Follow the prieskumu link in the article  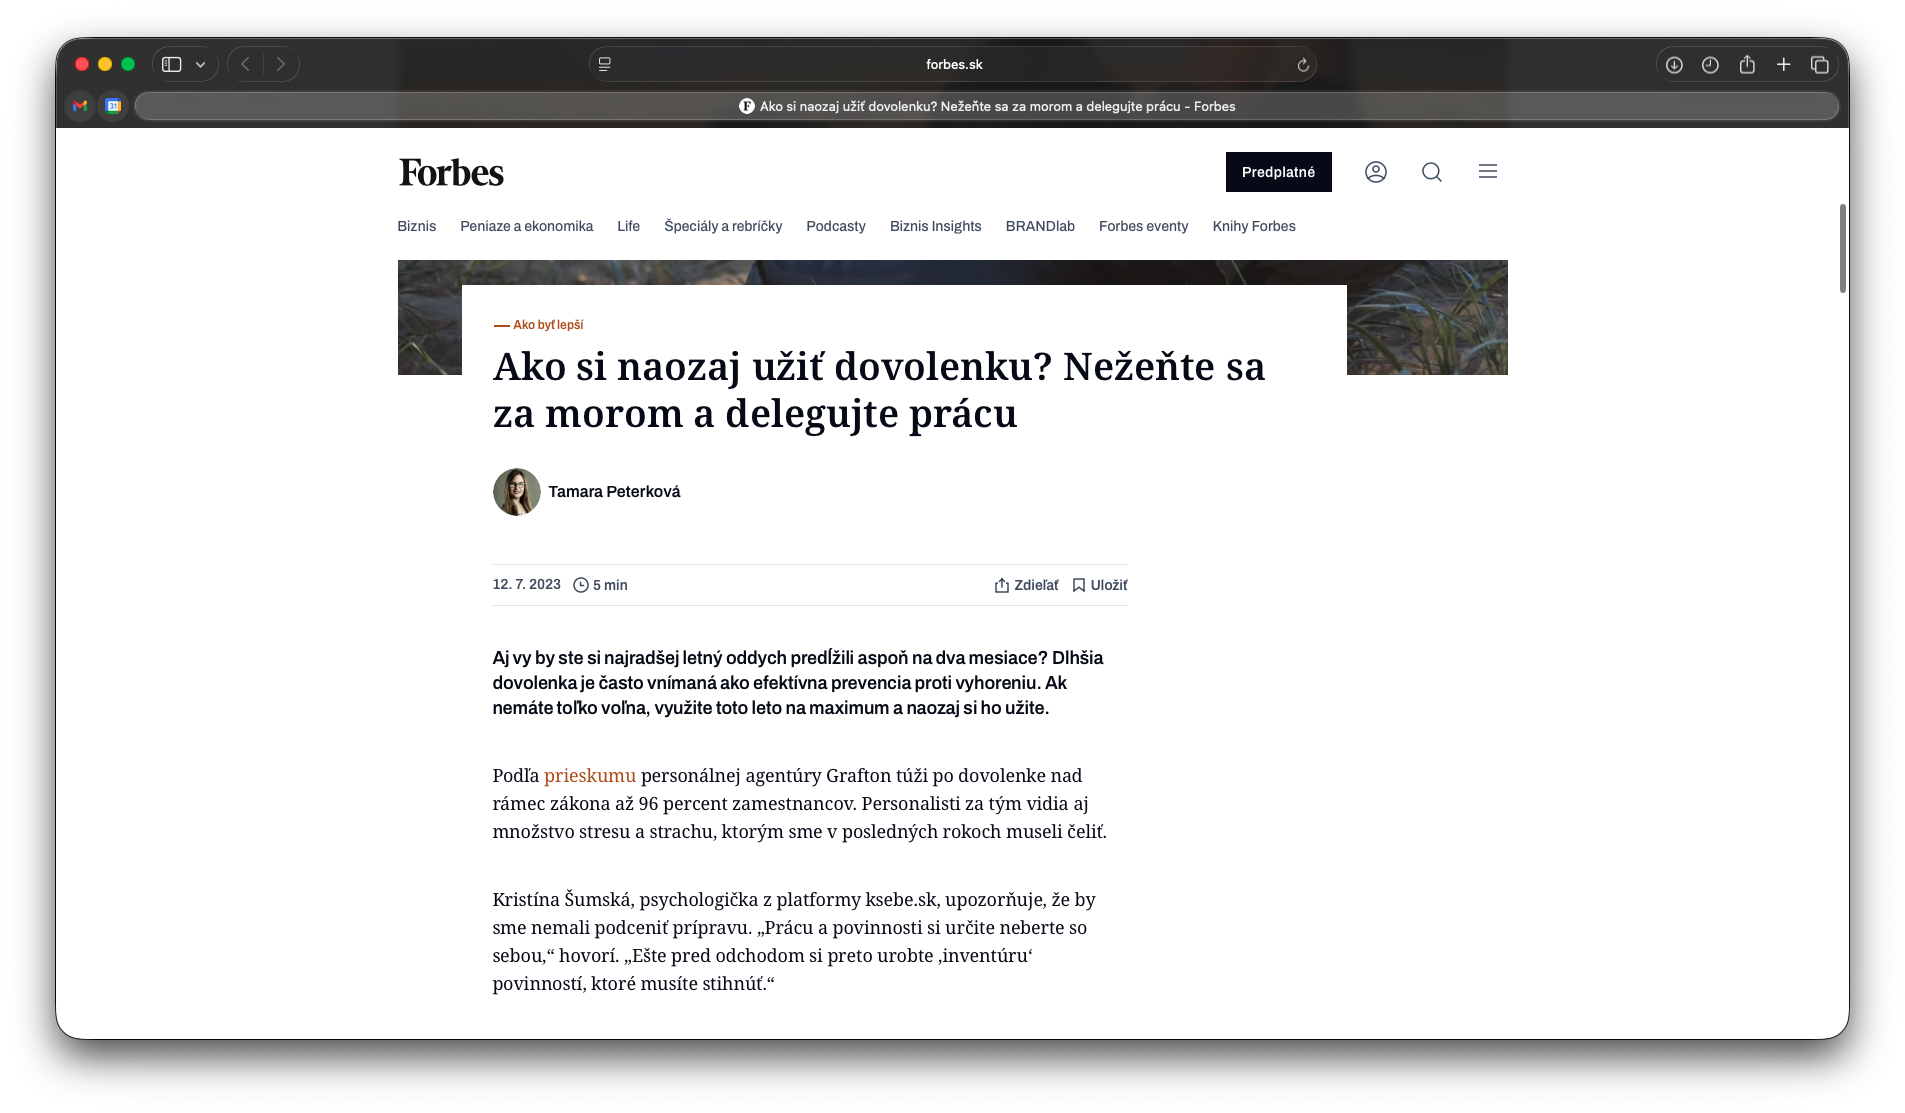[589, 775]
